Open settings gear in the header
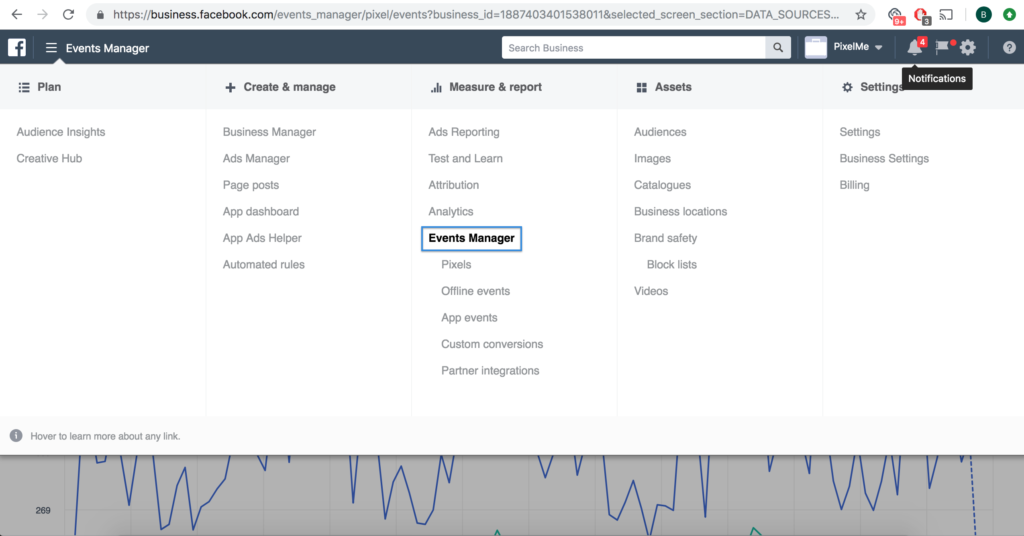The width and height of the screenshot is (1024, 536). pyautogui.click(x=968, y=47)
